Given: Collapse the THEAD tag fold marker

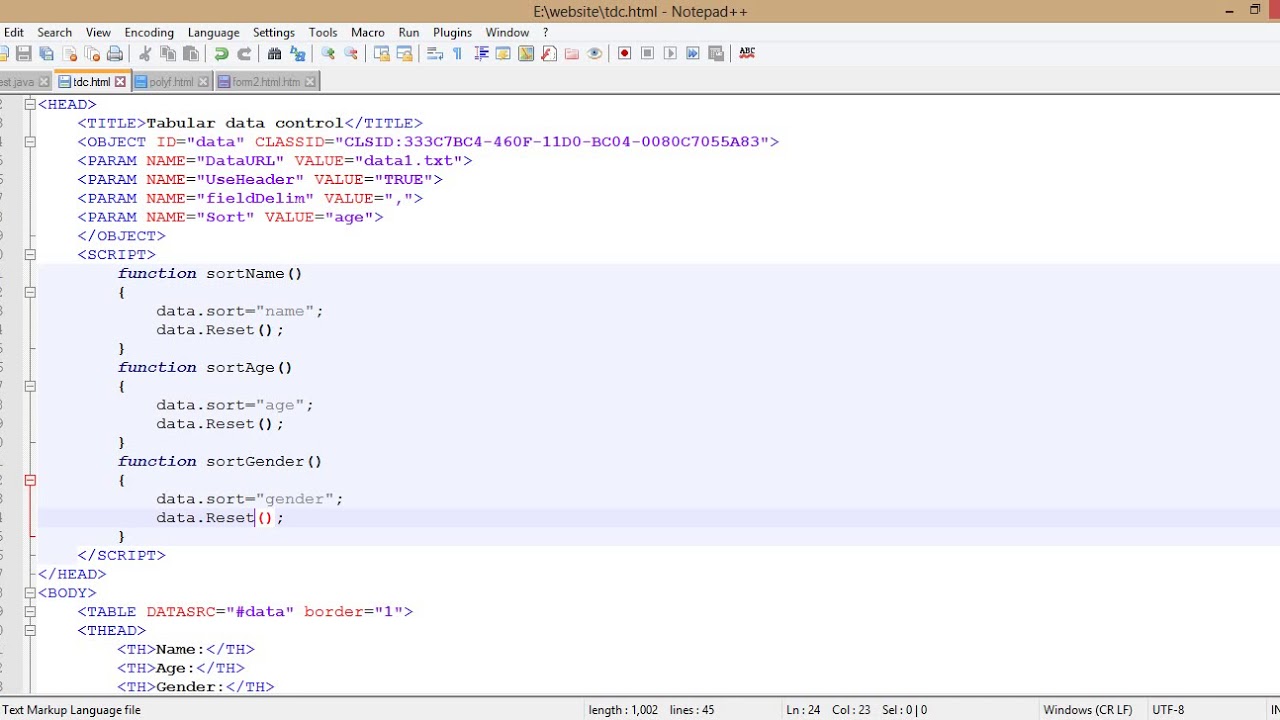Looking at the screenshot, I should click(x=30, y=631).
